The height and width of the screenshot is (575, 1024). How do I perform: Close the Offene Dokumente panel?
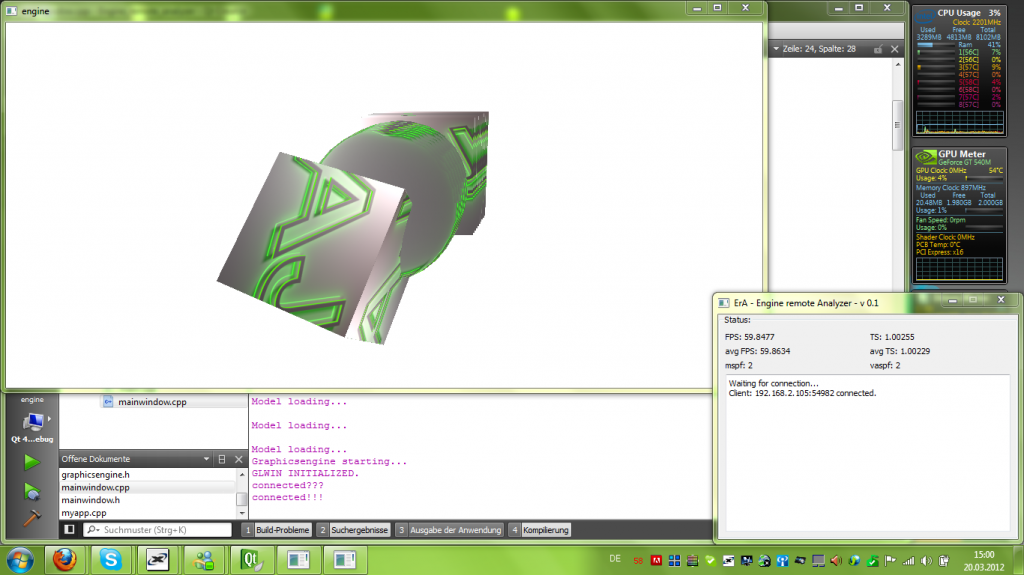[x=238, y=459]
